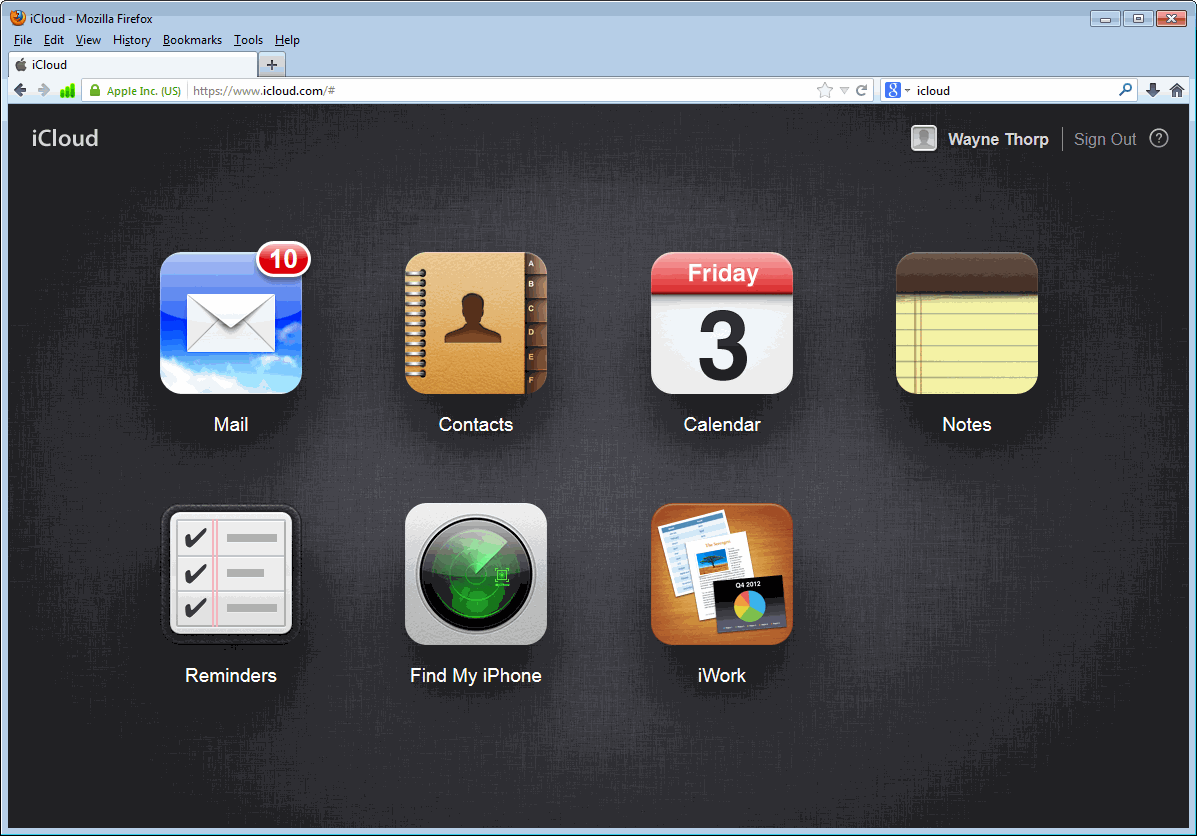Viewport: 1197px width, 836px height.
Task: Open the Tools menu
Action: coord(248,40)
